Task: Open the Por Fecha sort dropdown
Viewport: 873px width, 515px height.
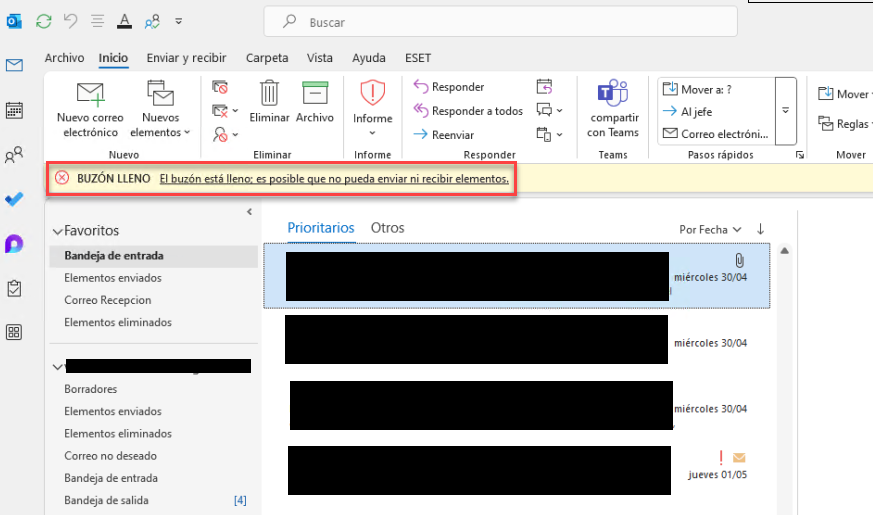Action: tap(709, 229)
